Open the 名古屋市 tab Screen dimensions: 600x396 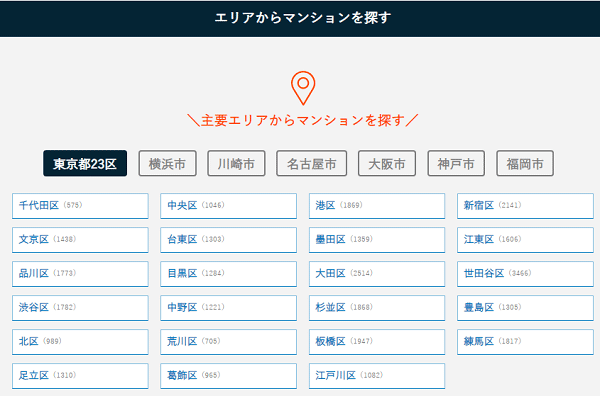click(311, 163)
